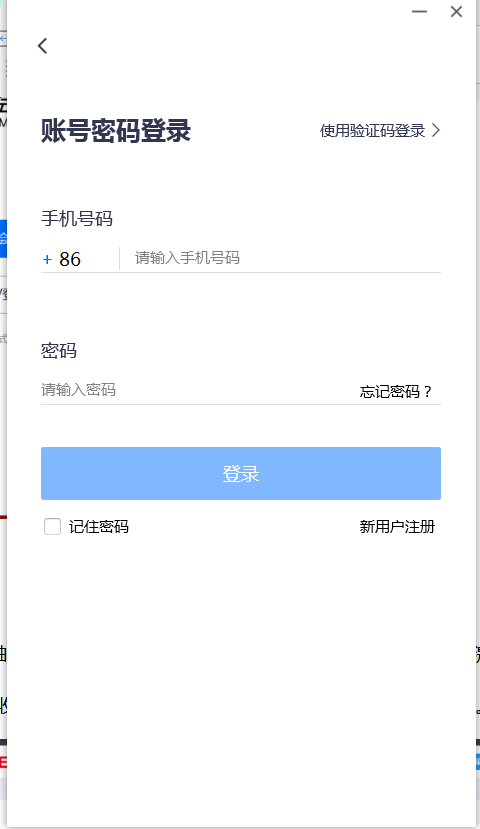
Task: Go back using the left arrow icon
Action: 43,46
